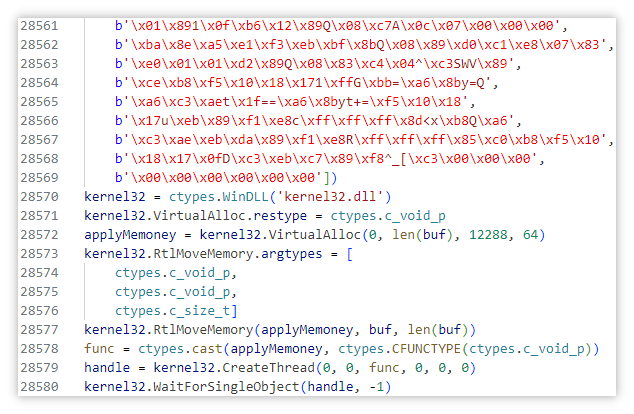Screen dimensions: 634x414
Task: Select line number 28576
Action: coord(40,311)
